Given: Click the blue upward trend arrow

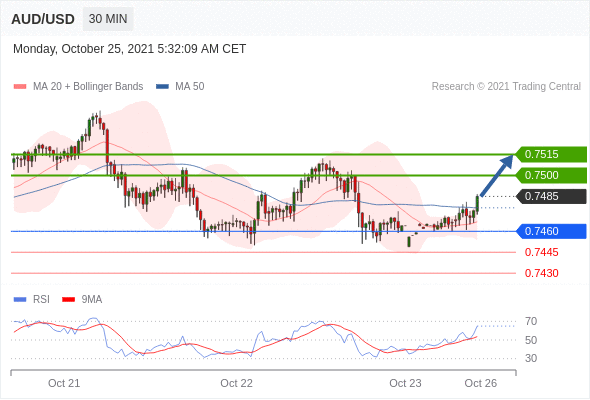Looking at the screenshot, I should (497, 175).
